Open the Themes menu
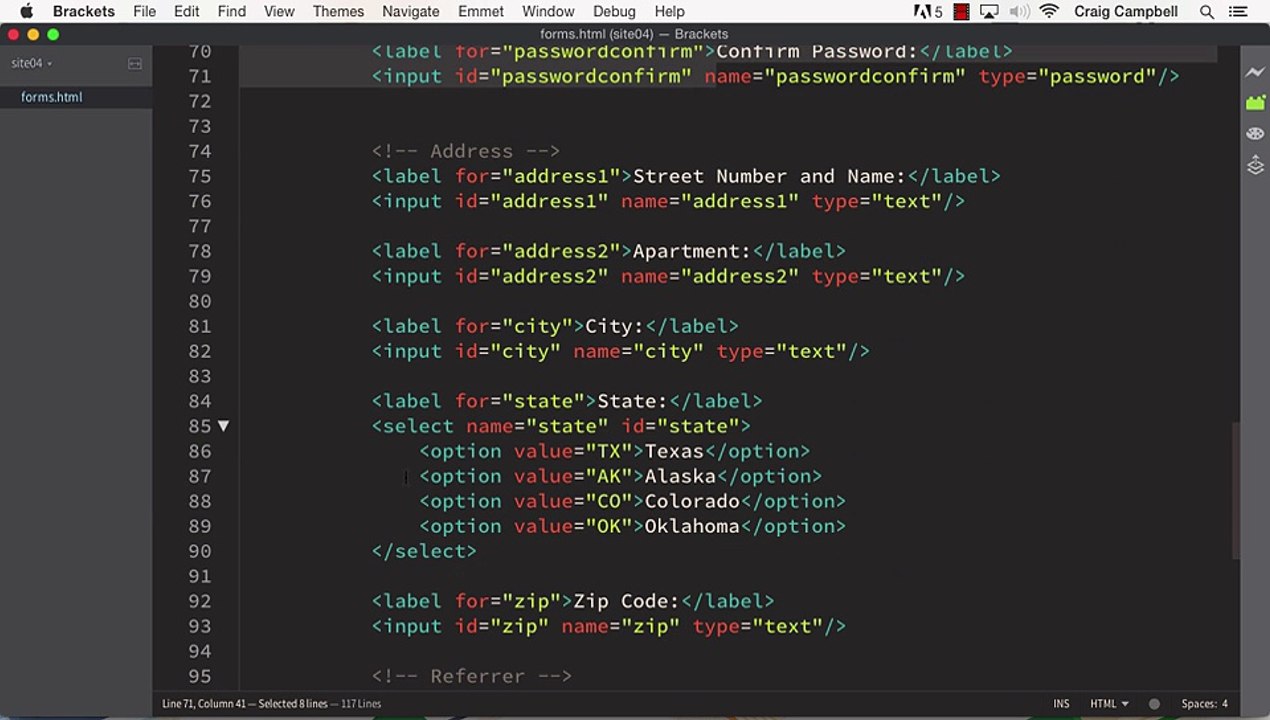 (x=338, y=12)
